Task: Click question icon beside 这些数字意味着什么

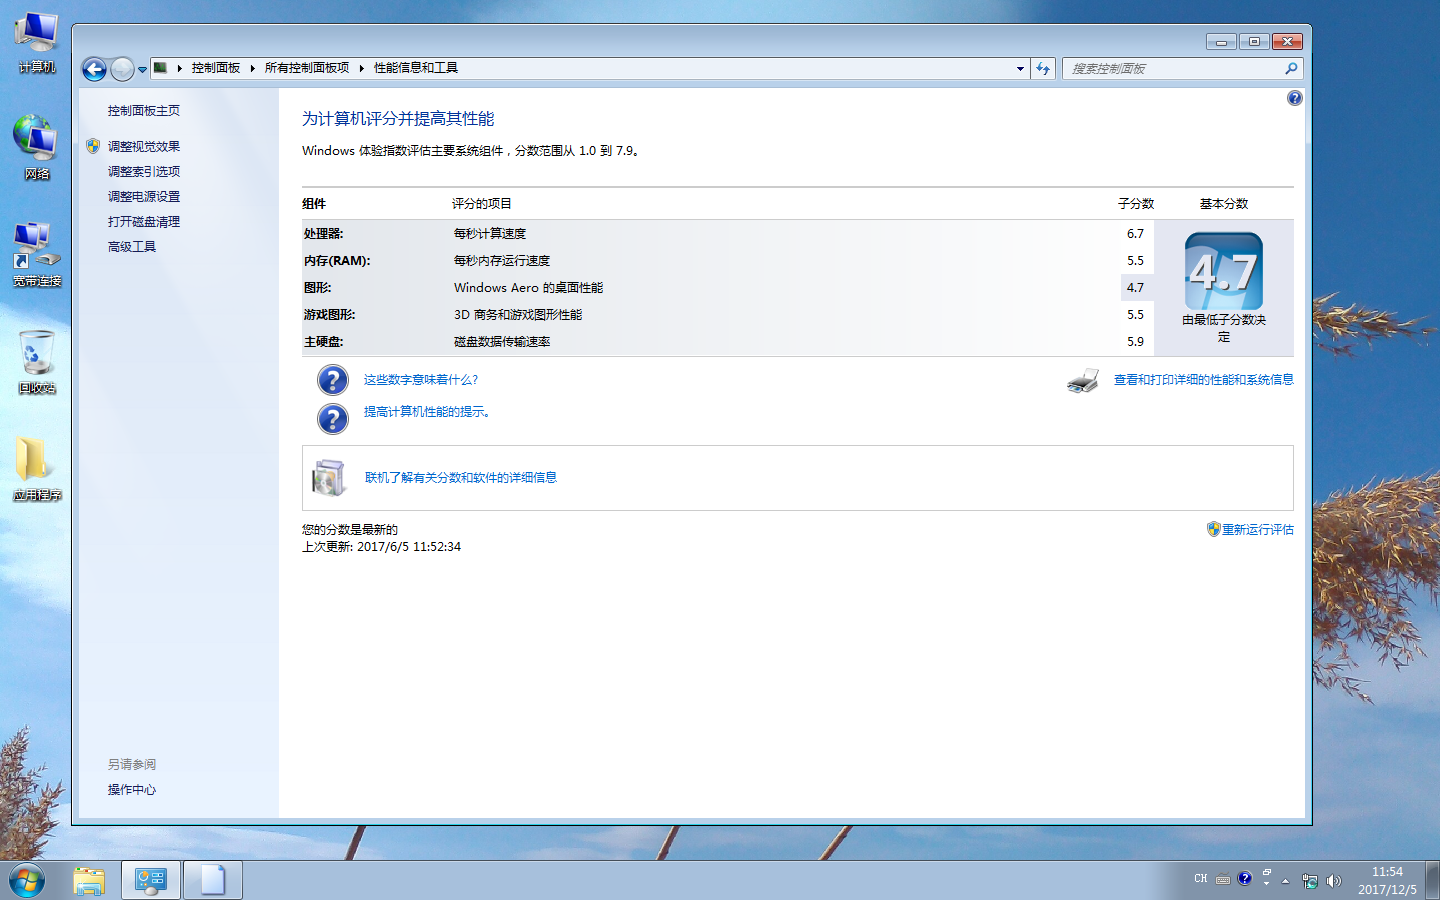Action: pyautogui.click(x=333, y=380)
